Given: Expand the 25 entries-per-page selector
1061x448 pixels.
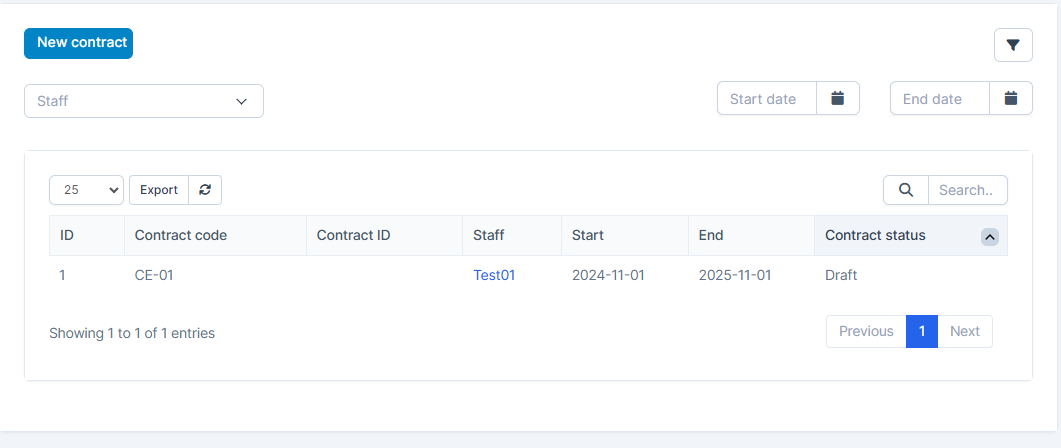Looking at the screenshot, I should pos(86,190).
